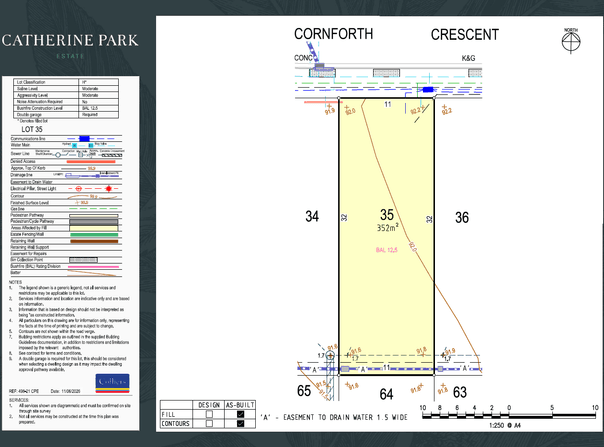The height and width of the screenshot is (447, 604).
Task: Click the Drainage line symbol in legend
Action: click(92, 176)
